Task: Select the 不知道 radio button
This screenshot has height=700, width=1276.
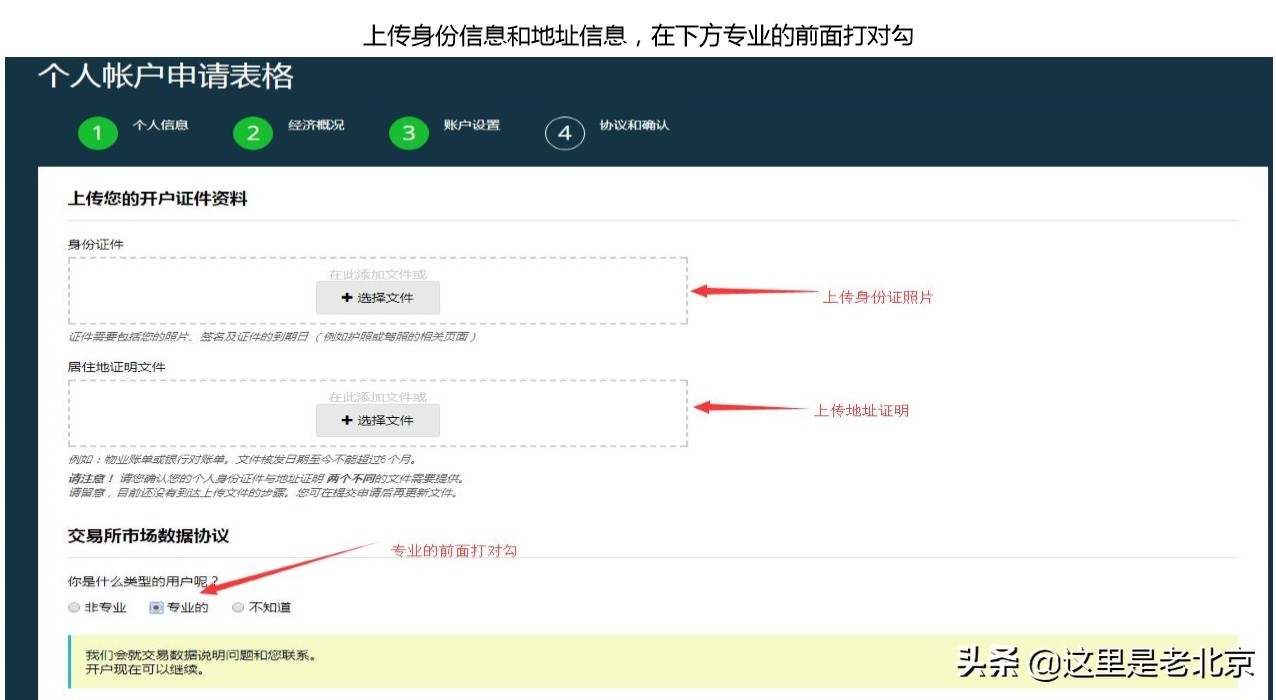Action: pos(237,607)
